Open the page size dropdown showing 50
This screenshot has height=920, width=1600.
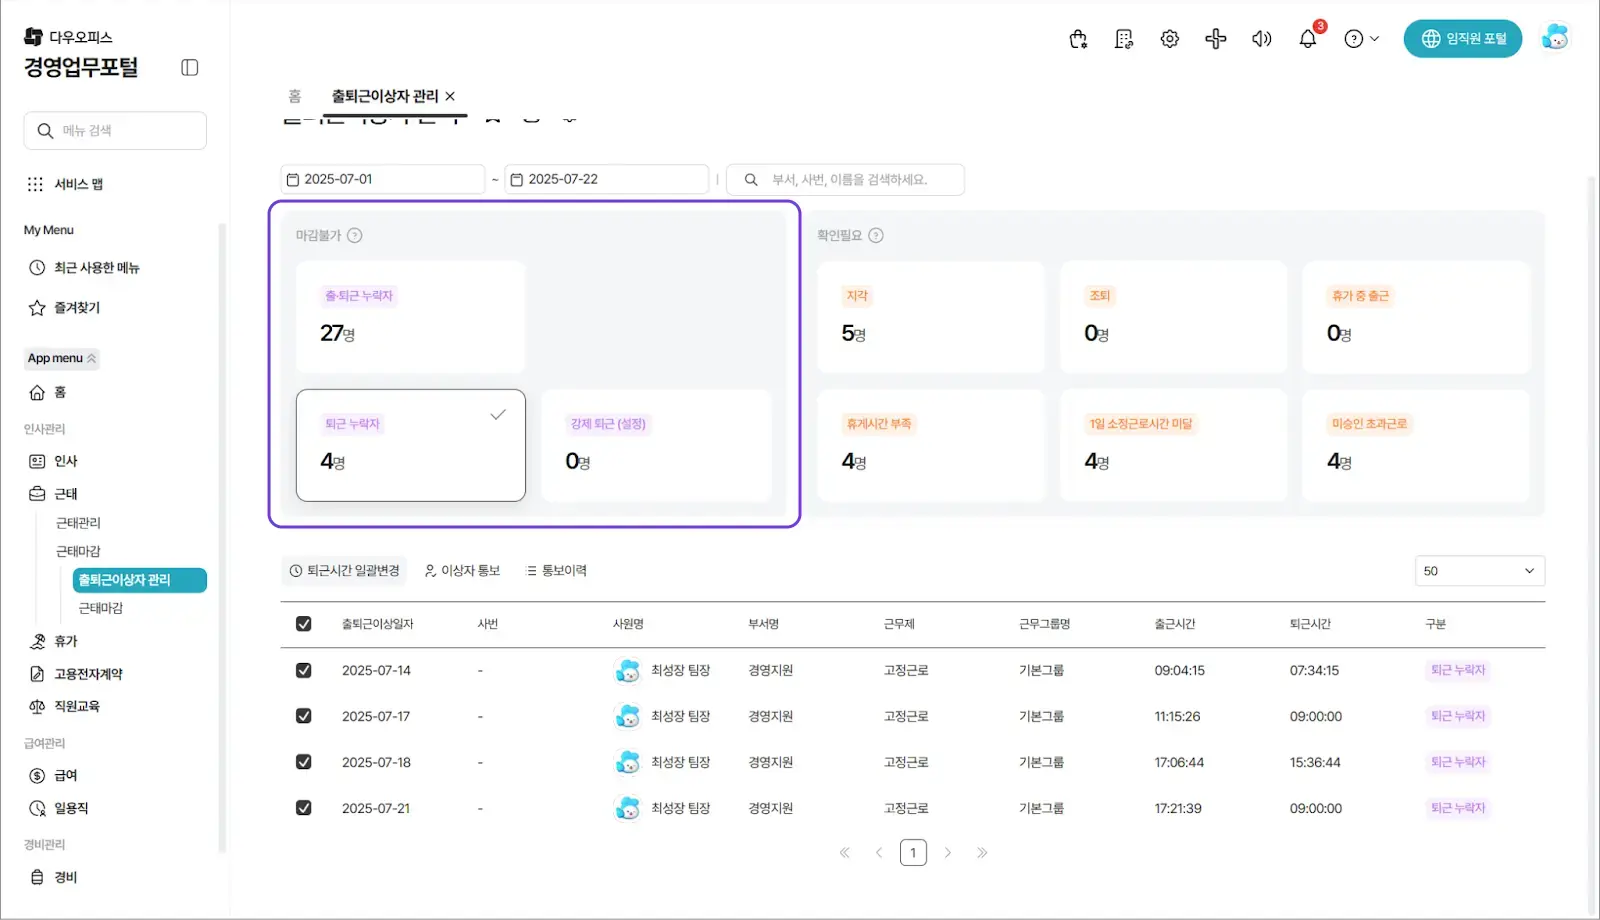point(1480,571)
